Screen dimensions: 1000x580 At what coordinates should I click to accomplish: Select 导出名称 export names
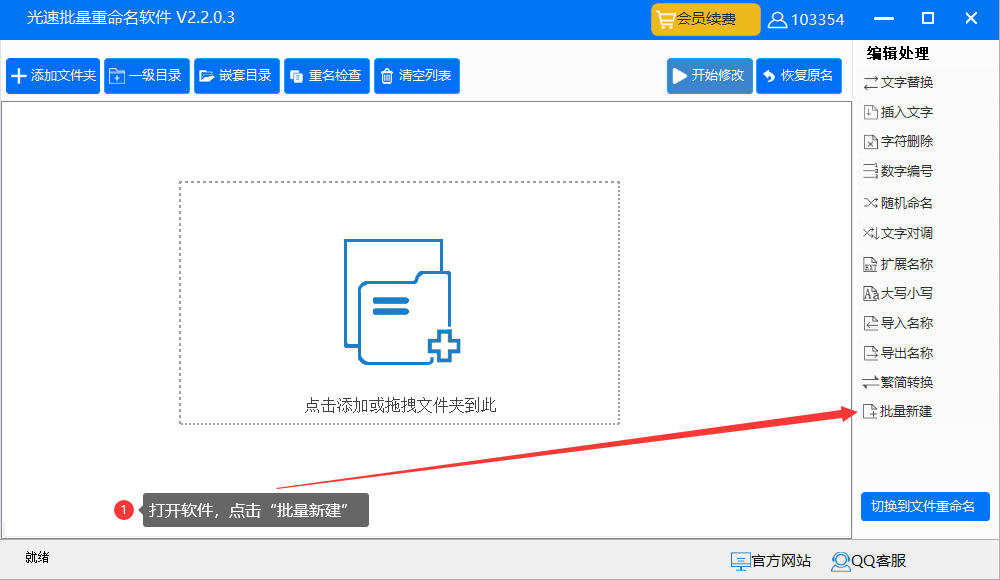[x=898, y=353]
